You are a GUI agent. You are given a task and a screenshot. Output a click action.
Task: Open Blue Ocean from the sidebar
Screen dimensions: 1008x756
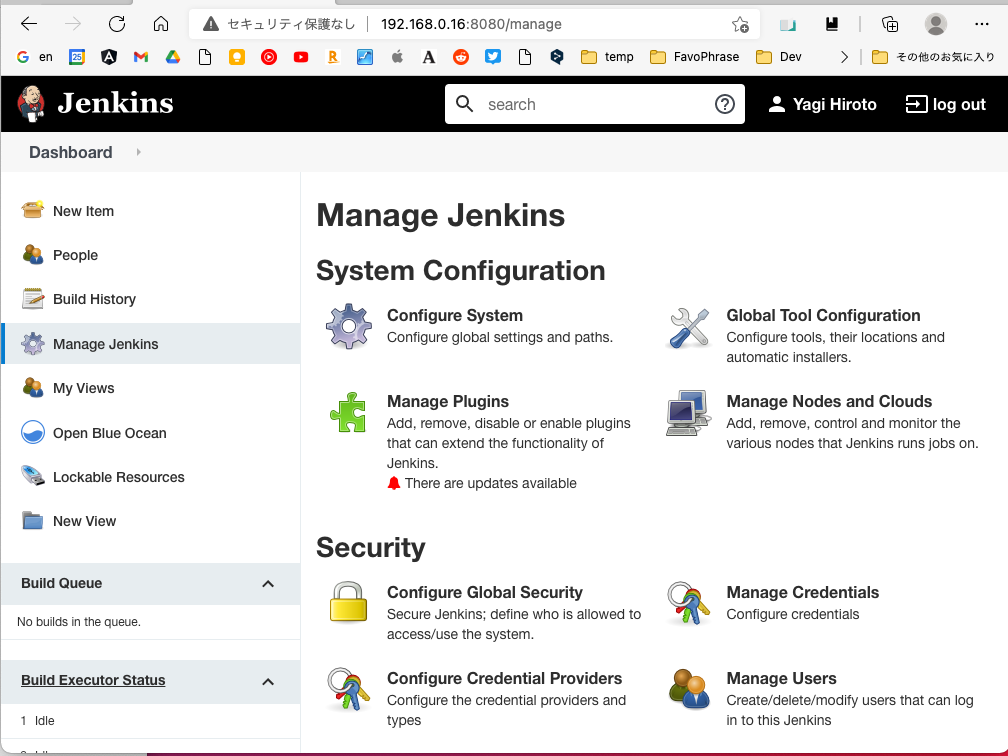coord(109,433)
